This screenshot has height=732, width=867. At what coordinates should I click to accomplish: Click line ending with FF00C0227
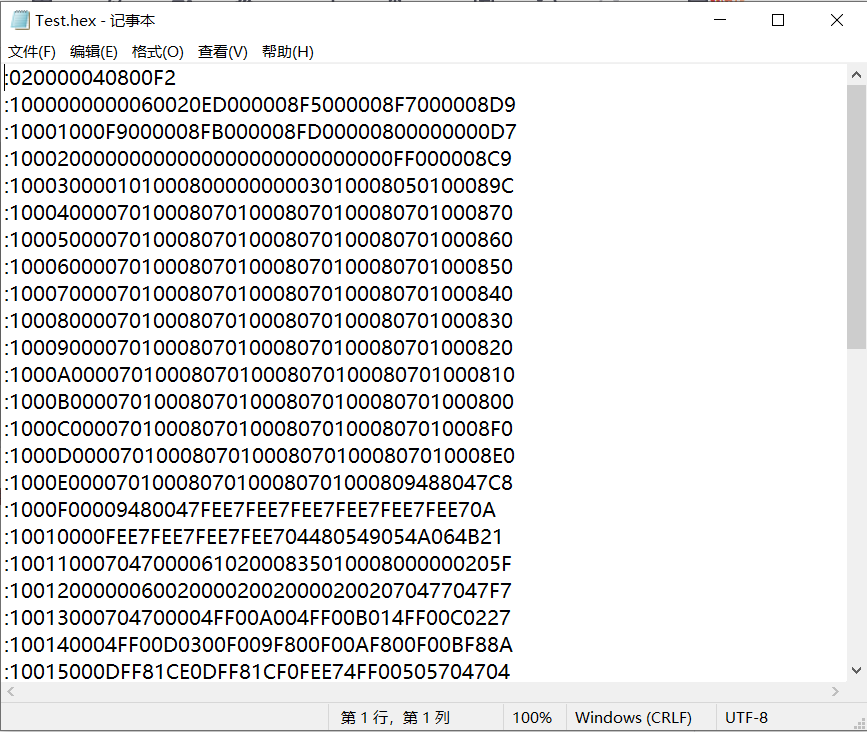[x=258, y=619]
